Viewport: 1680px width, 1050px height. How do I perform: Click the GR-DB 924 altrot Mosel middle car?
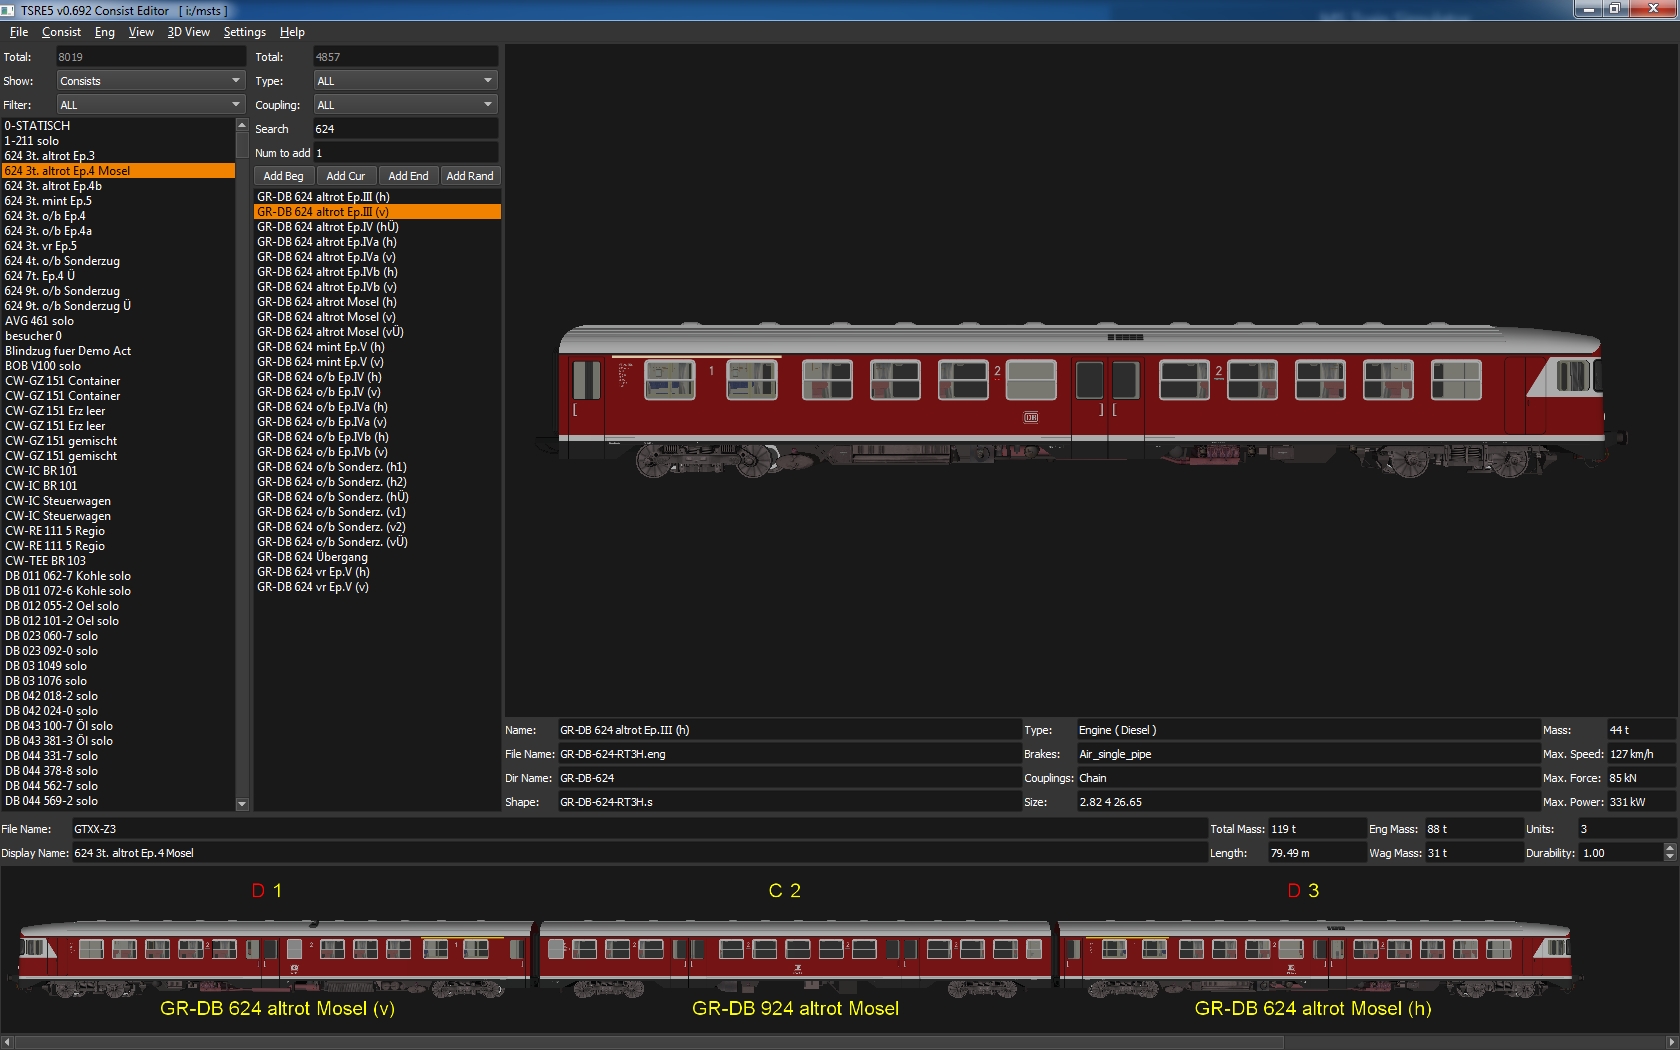pos(795,955)
